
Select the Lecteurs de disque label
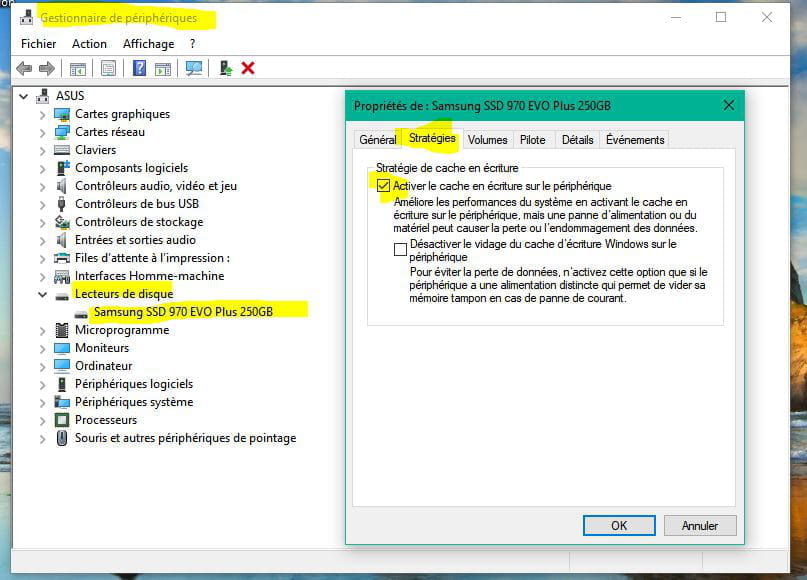click(x=124, y=294)
